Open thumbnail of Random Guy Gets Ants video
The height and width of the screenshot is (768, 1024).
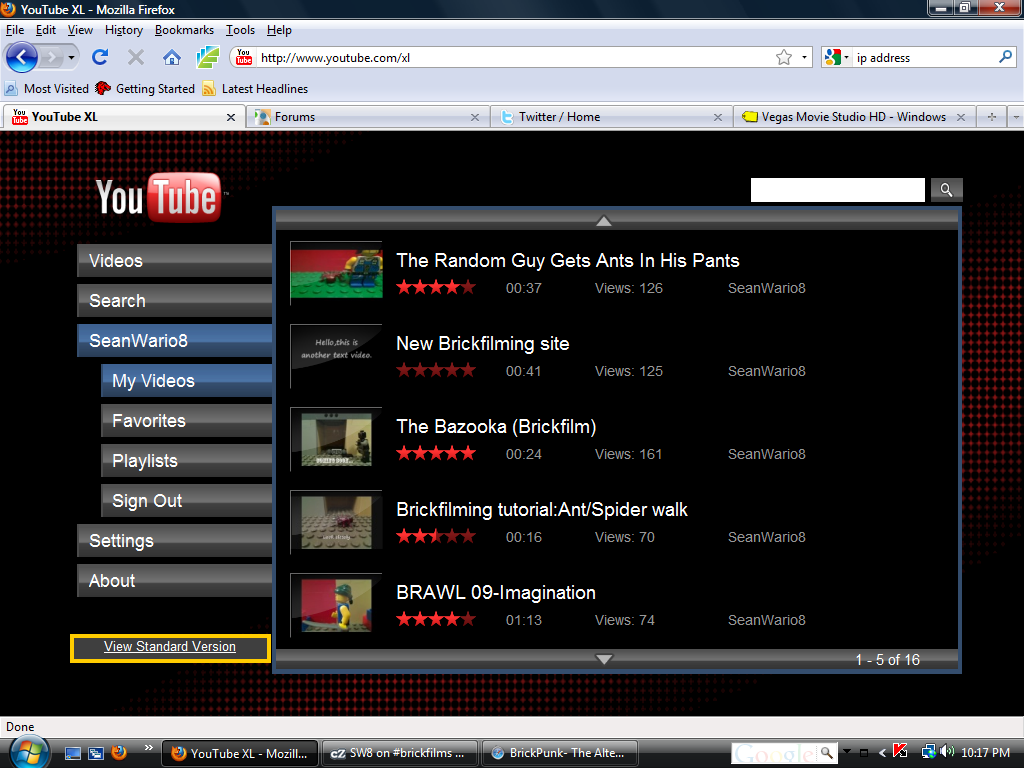[x=336, y=273]
